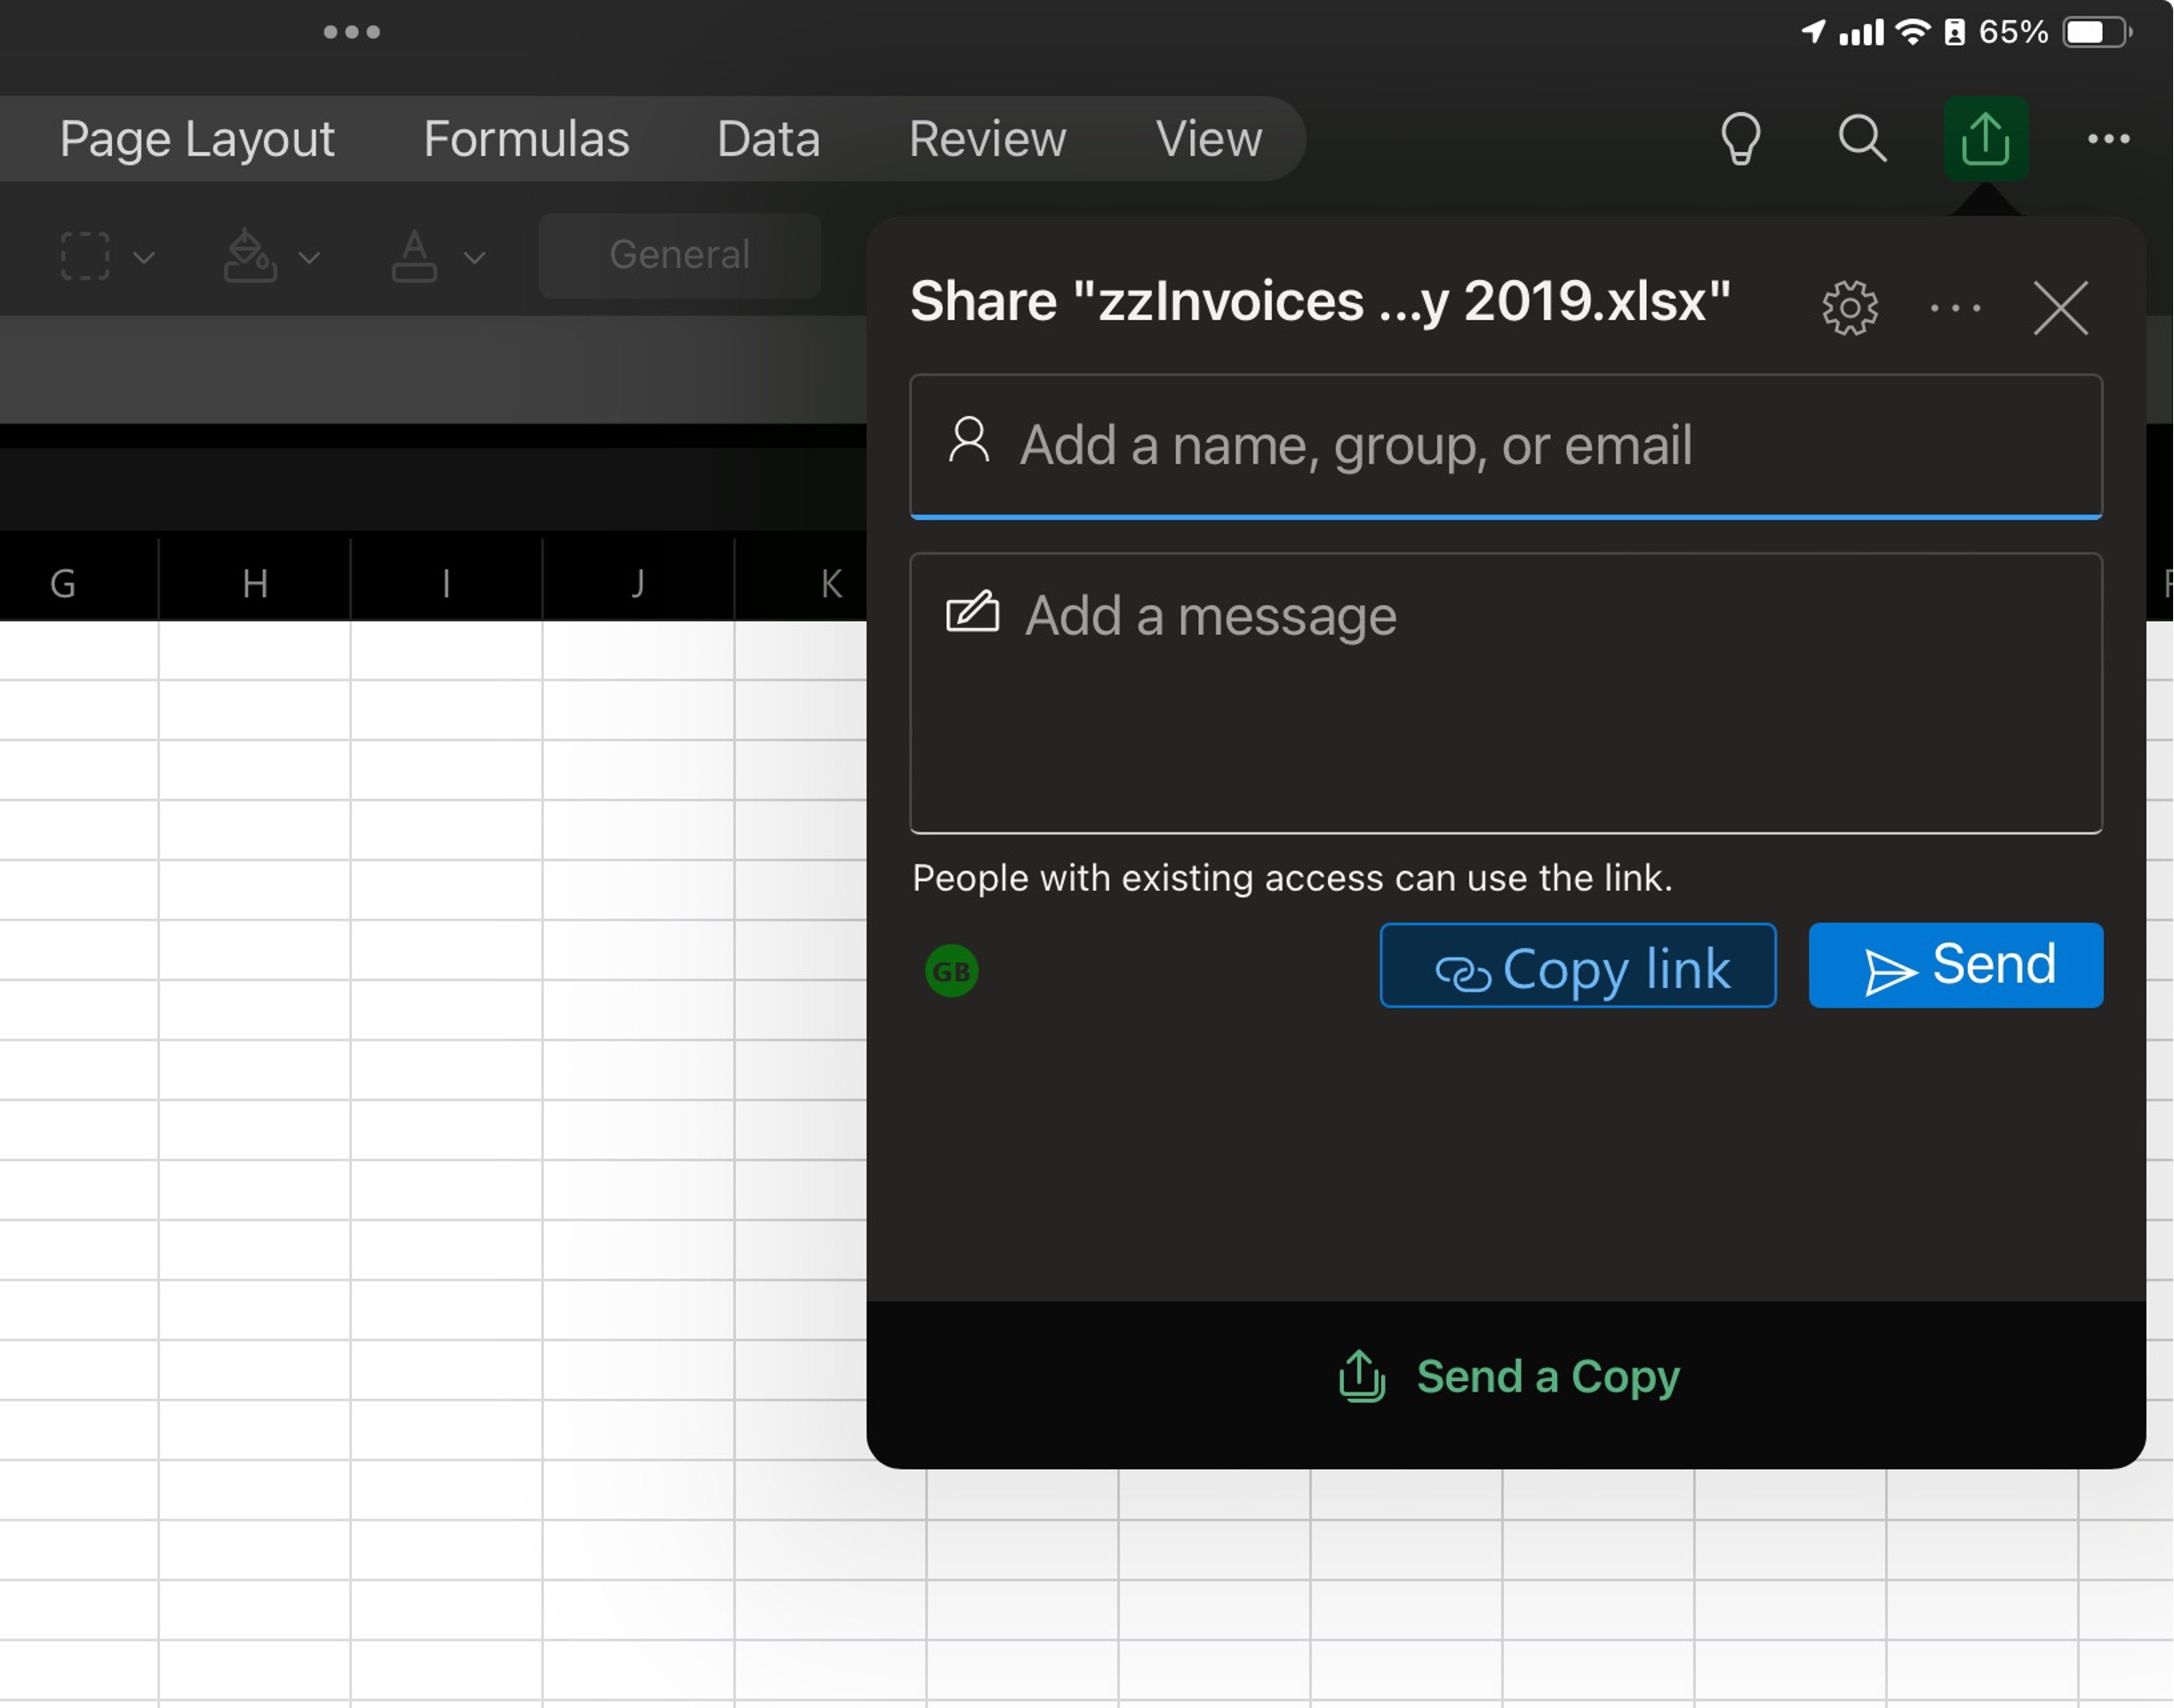Tap the lightbulb Tell Me icon
This screenshot has height=1708, width=2174.
[1740, 138]
